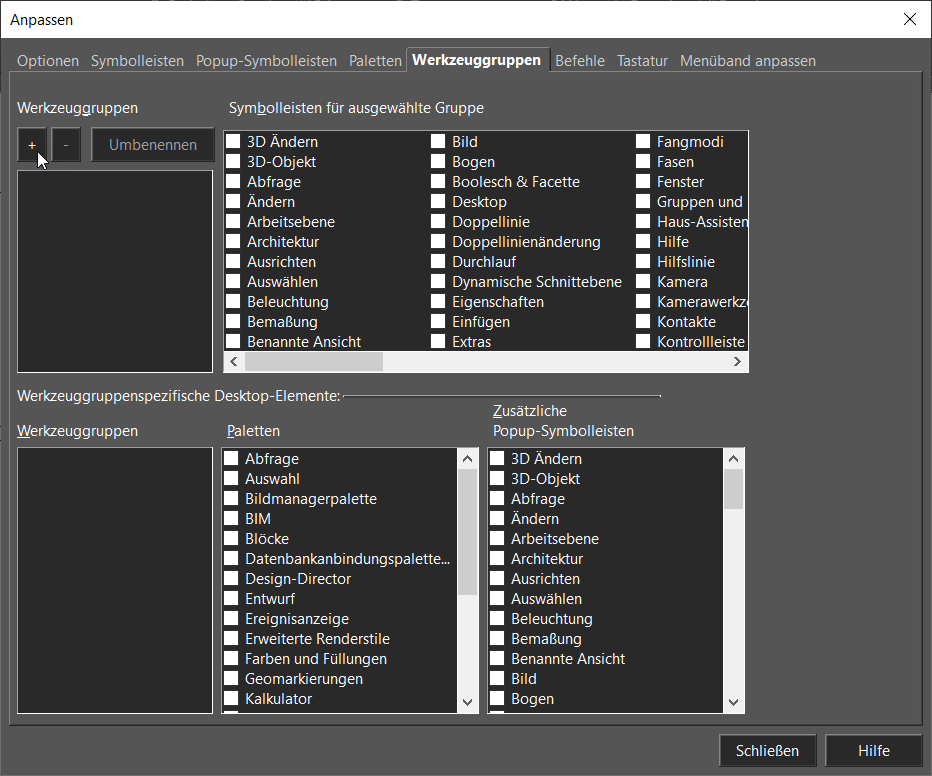This screenshot has height=776, width=932.
Task: Enable BIM in the Paletten list
Action: coord(231,519)
